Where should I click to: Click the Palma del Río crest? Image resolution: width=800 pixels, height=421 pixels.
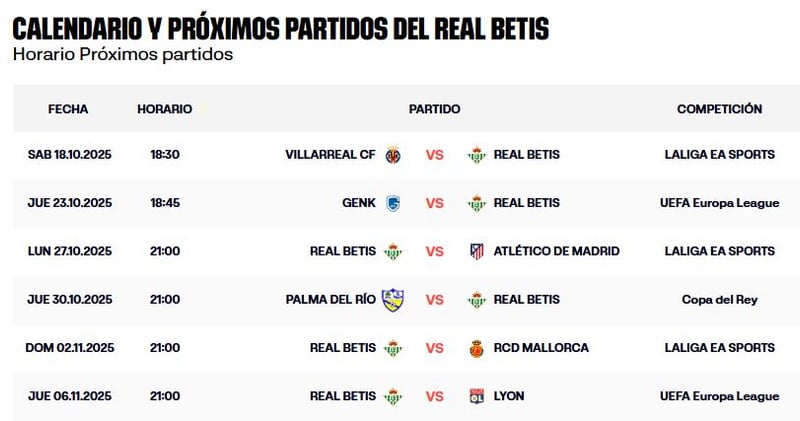[393, 300]
